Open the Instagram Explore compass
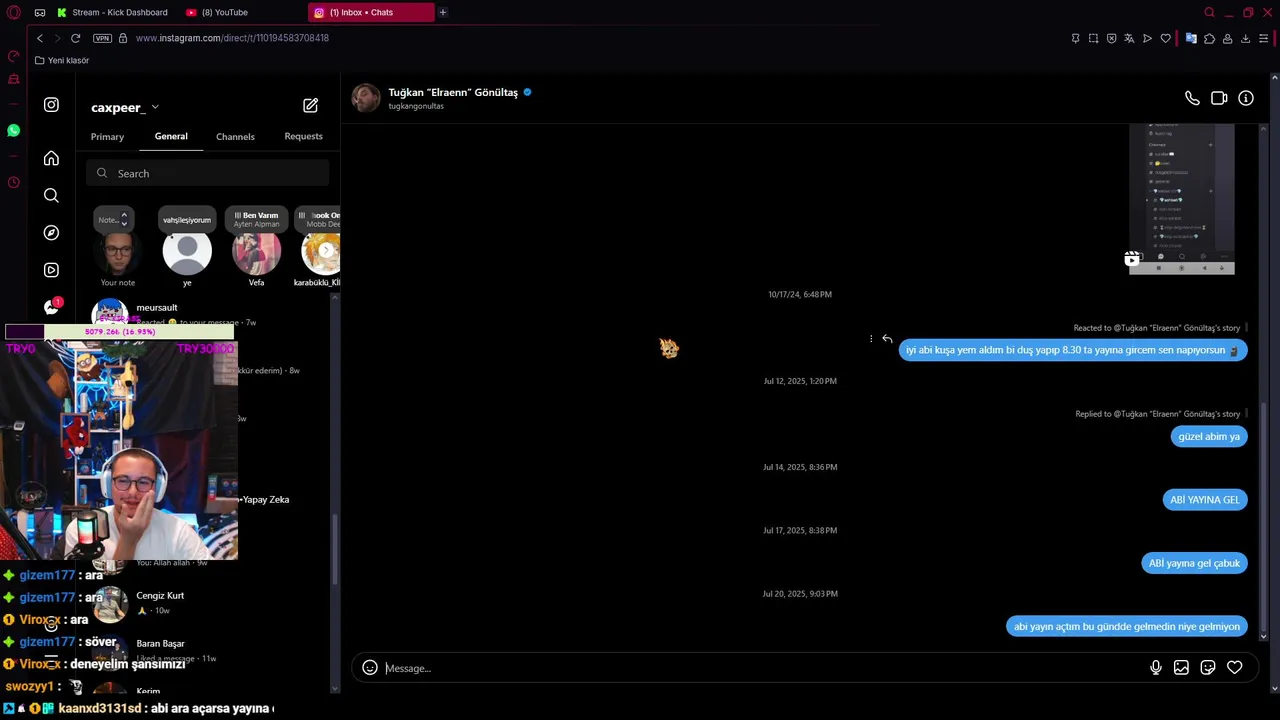This screenshot has height=720, width=1280. pyautogui.click(x=51, y=232)
